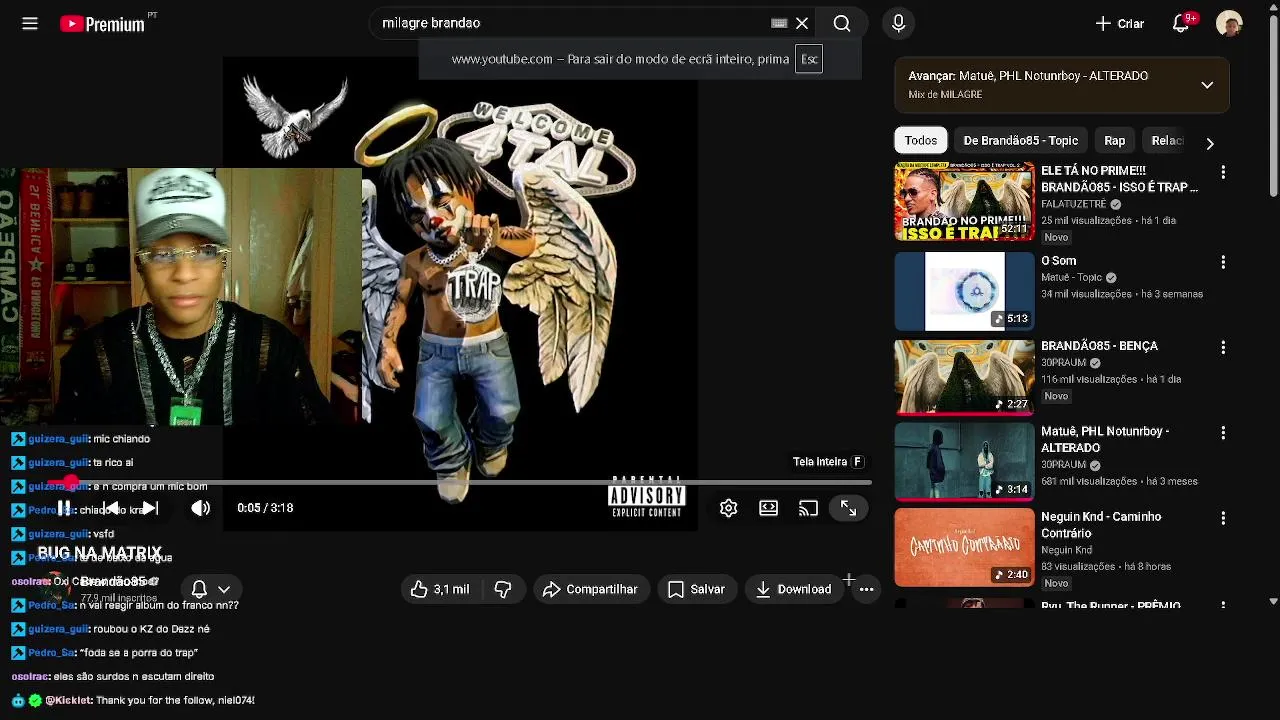Toggle channel notification bell under video

[x=199, y=590]
